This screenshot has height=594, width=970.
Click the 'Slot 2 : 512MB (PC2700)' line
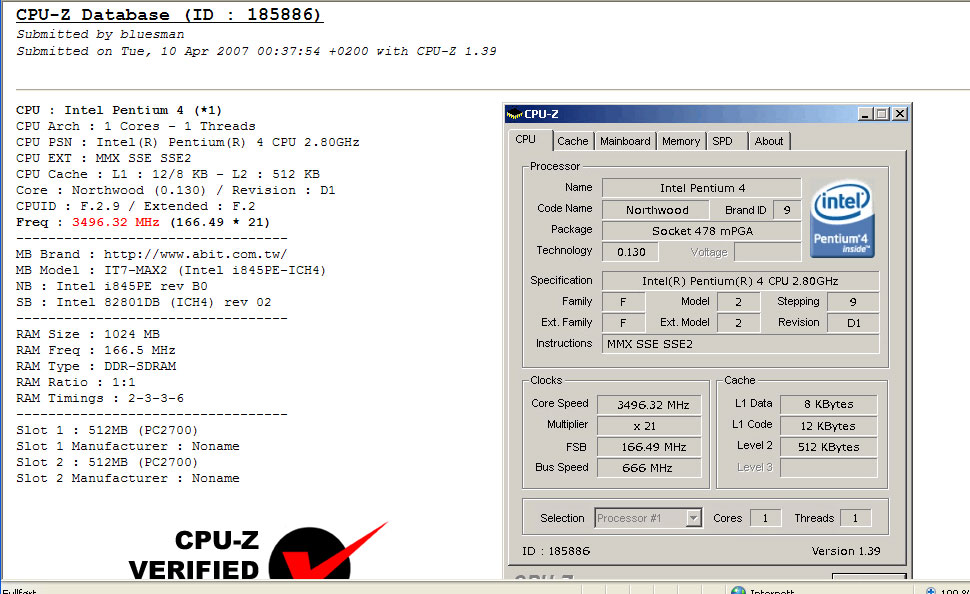[107, 463]
